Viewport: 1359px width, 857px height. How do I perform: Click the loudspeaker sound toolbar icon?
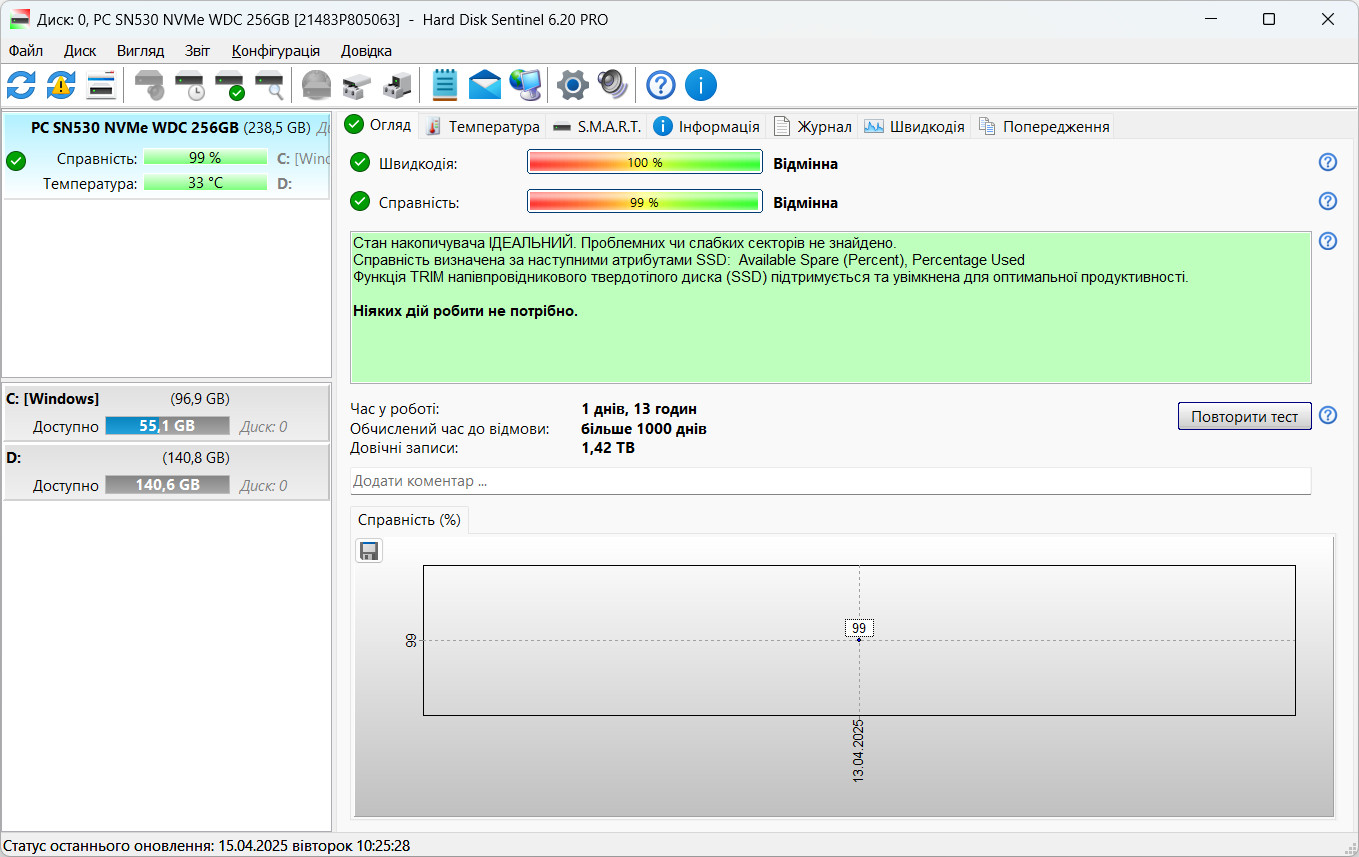612,85
